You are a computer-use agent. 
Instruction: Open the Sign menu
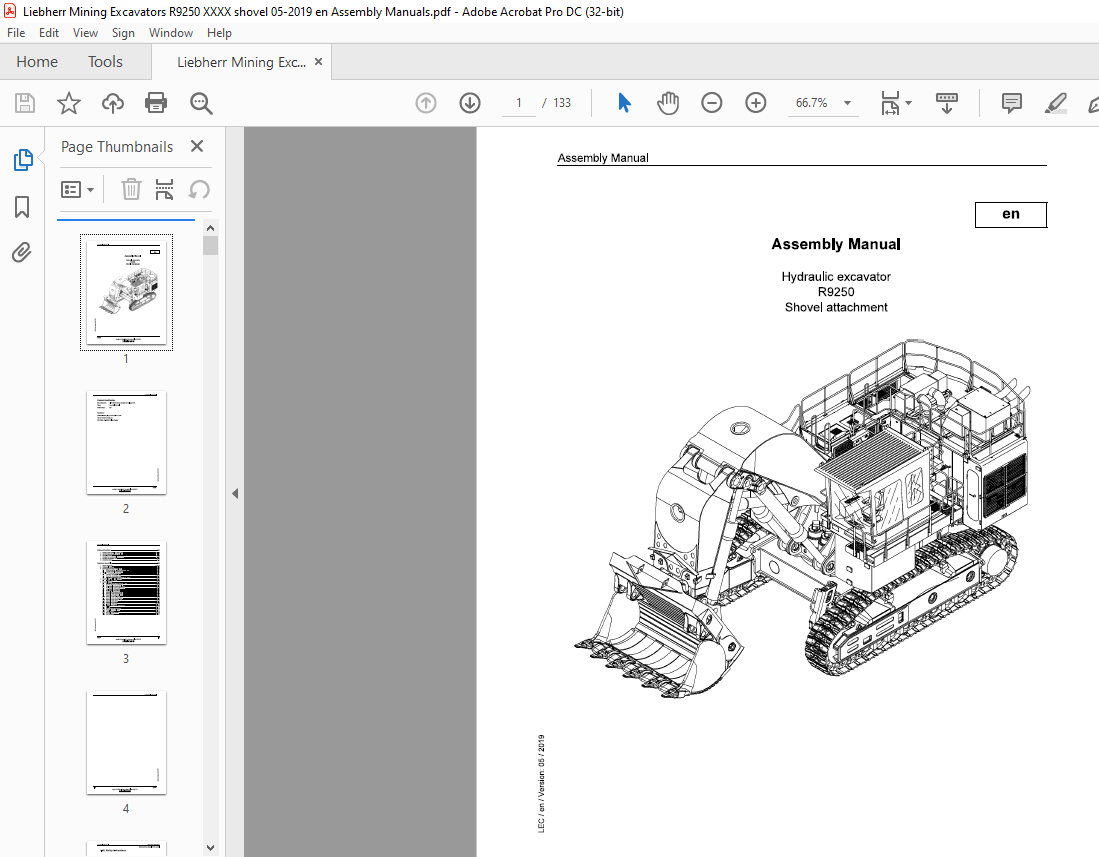(x=123, y=33)
